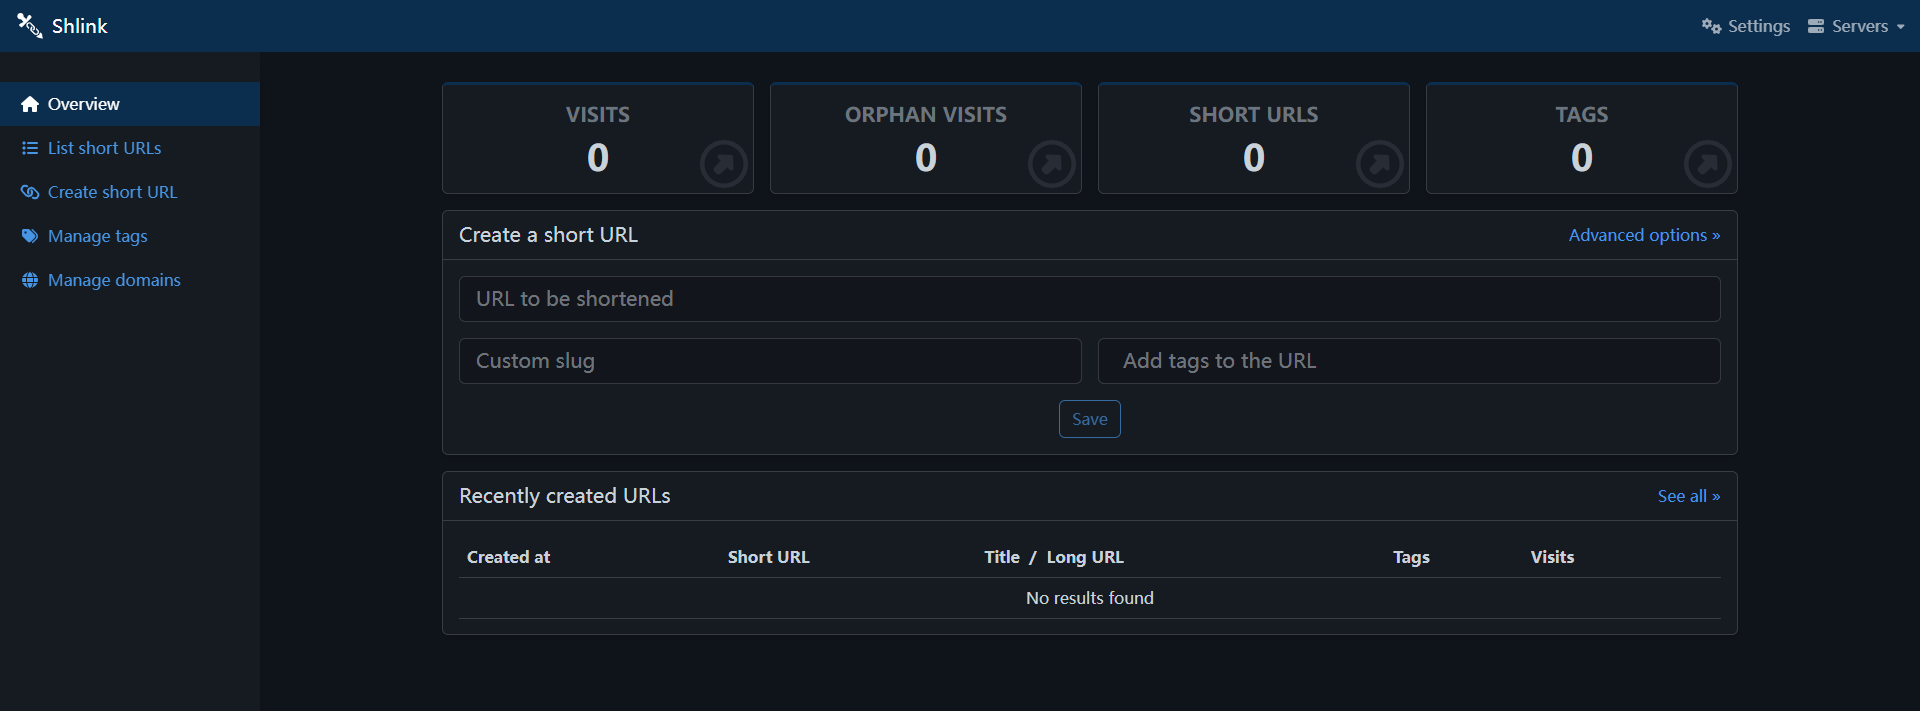Focus the Add tags to the URL field
This screenshot has width=1920, height=711.
(x=1409, y=361)
